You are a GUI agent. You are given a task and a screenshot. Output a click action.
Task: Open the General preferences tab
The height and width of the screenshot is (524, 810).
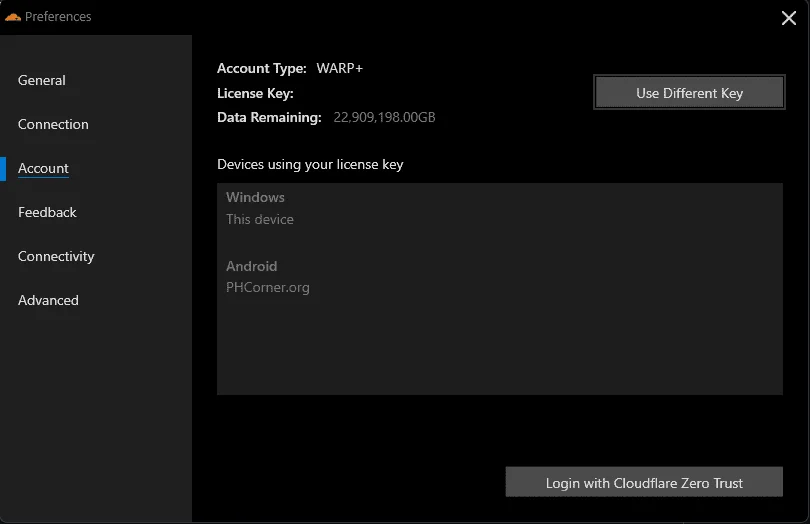pos(42,80)
